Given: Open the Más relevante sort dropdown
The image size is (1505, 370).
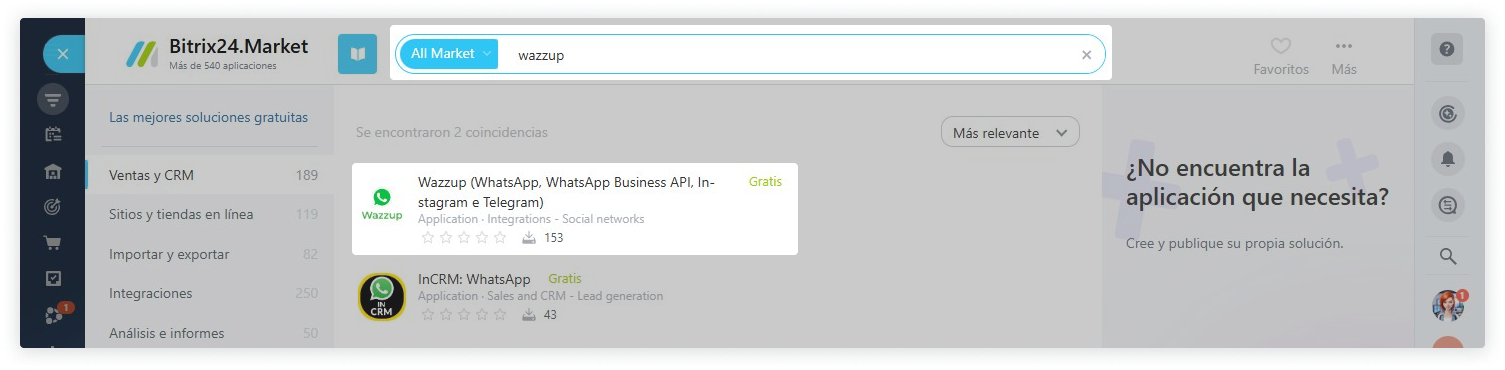Looking at the screenshot, I should pyautogui.click(x=1010, y=132).
